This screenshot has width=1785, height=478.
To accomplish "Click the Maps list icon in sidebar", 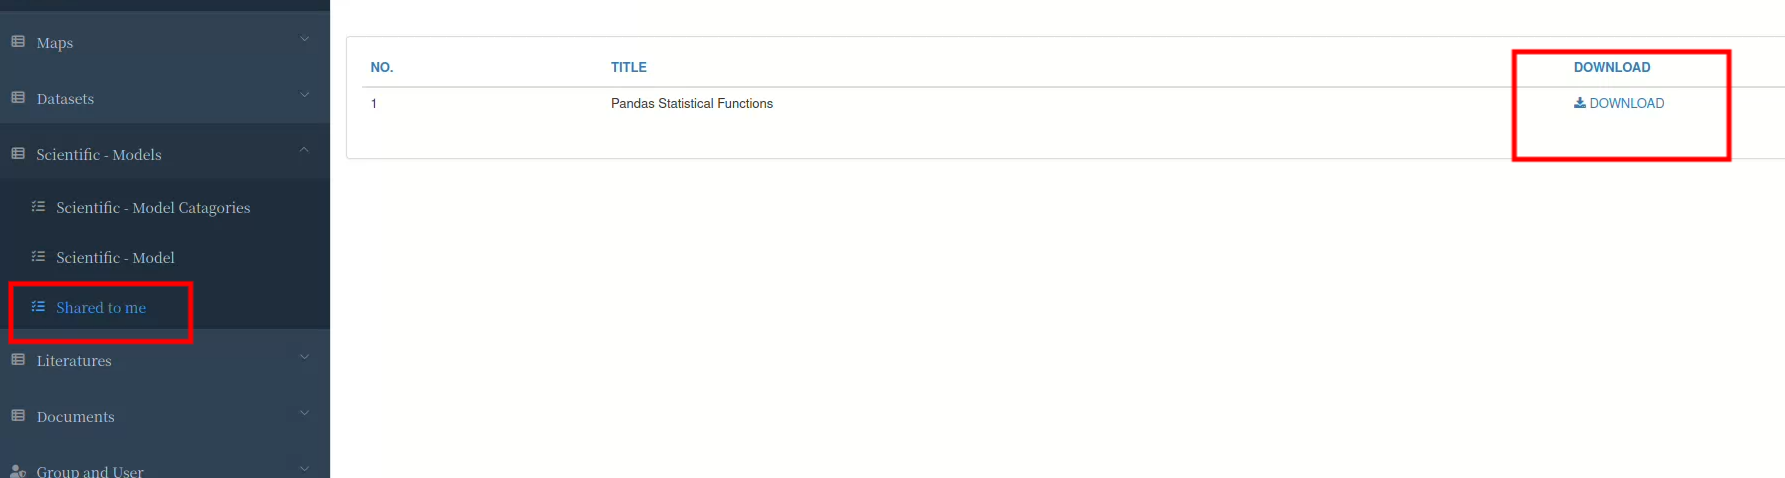I will coord(18,42).
